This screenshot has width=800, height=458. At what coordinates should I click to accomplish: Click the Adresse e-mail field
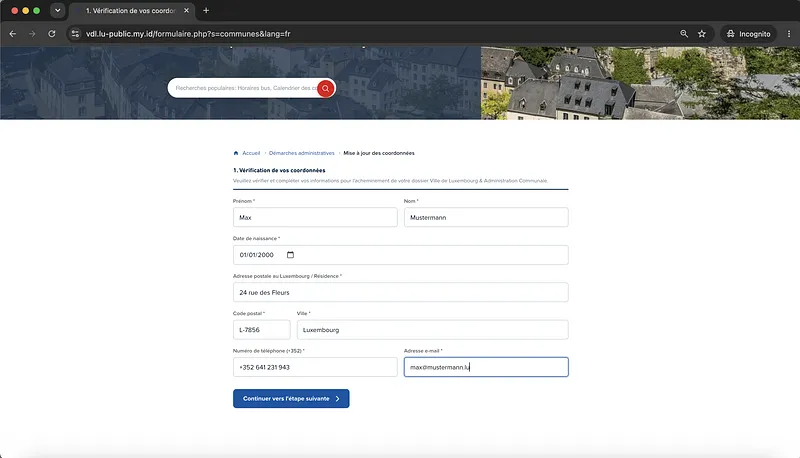click(x=486, y=367)
